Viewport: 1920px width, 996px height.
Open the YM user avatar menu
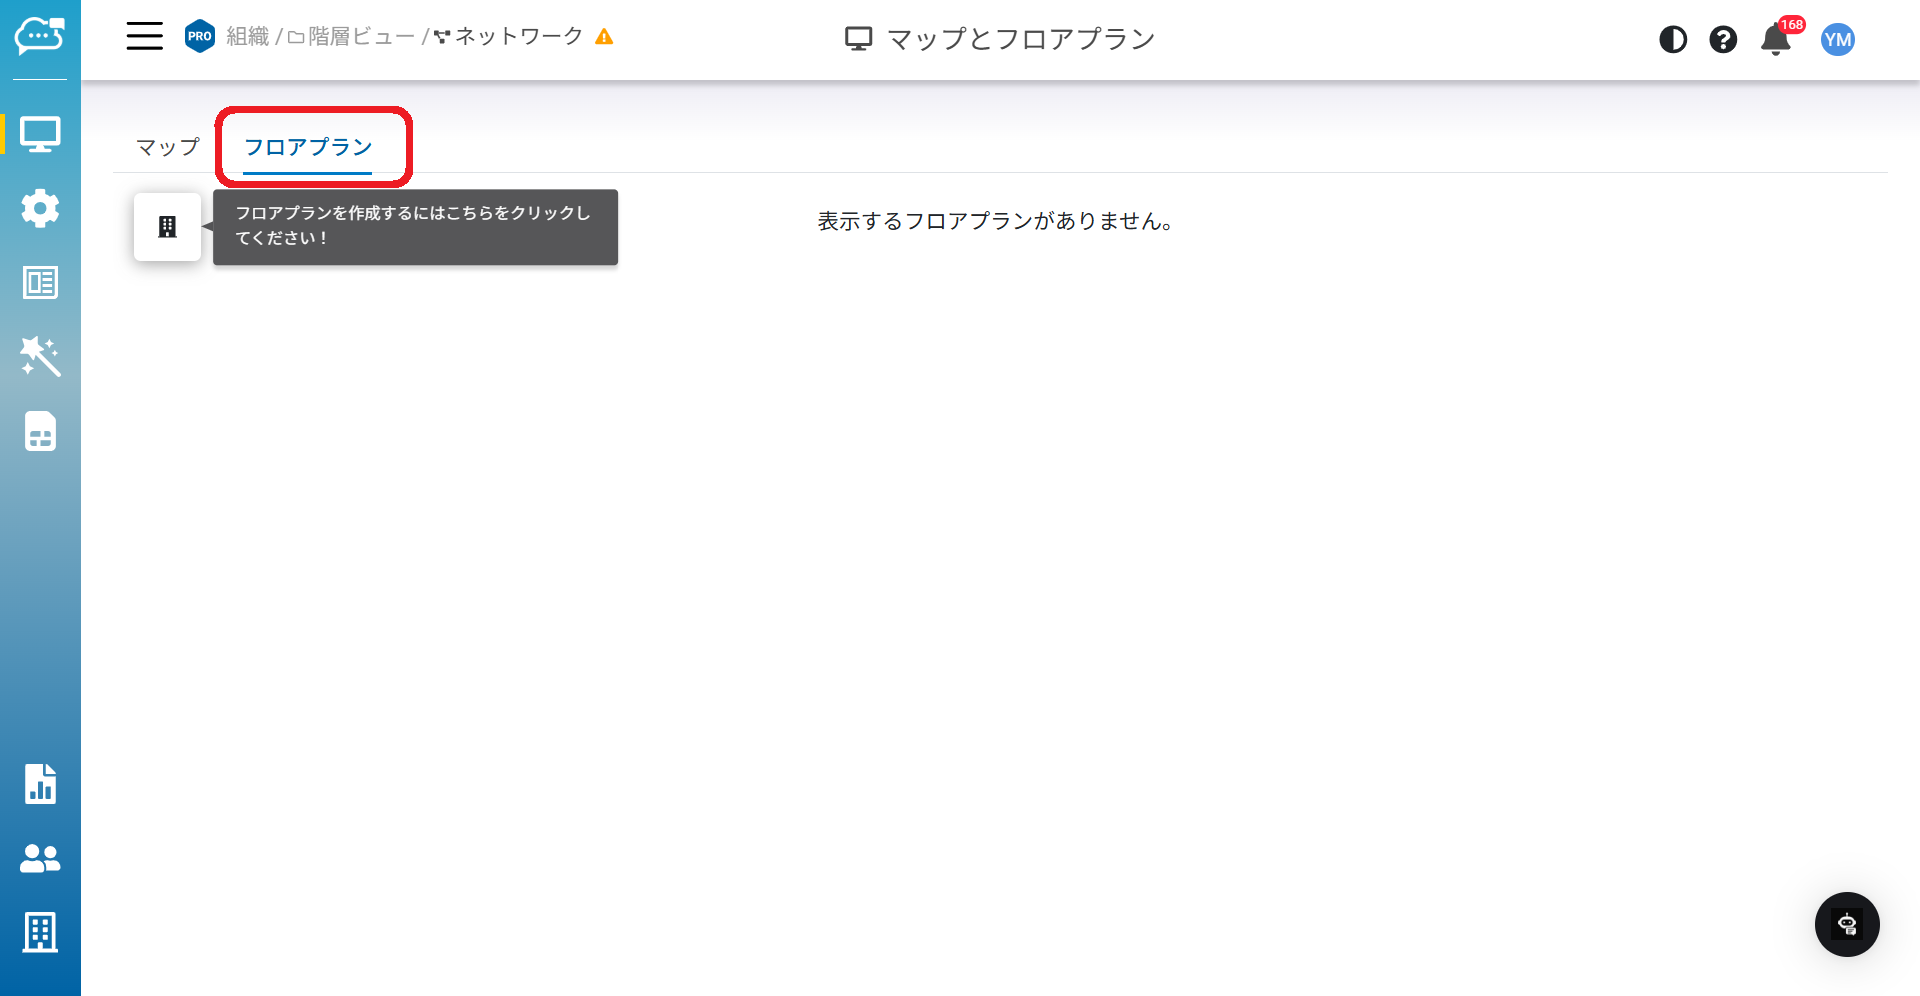click(x=1838, y=40)
